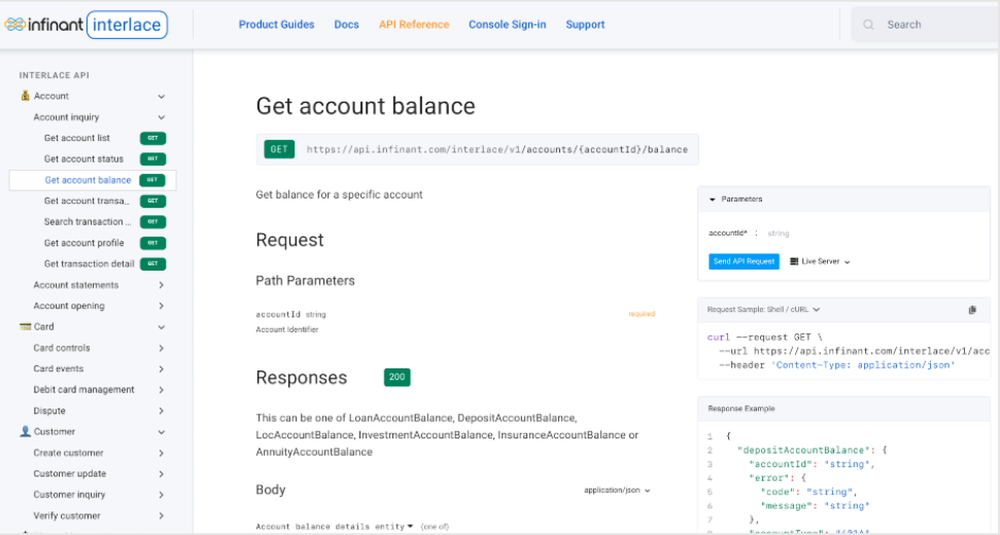This screenshot has height=535, width=1000.
Task: Collapse the Parameters panel triangle
Action: [712, 200]
